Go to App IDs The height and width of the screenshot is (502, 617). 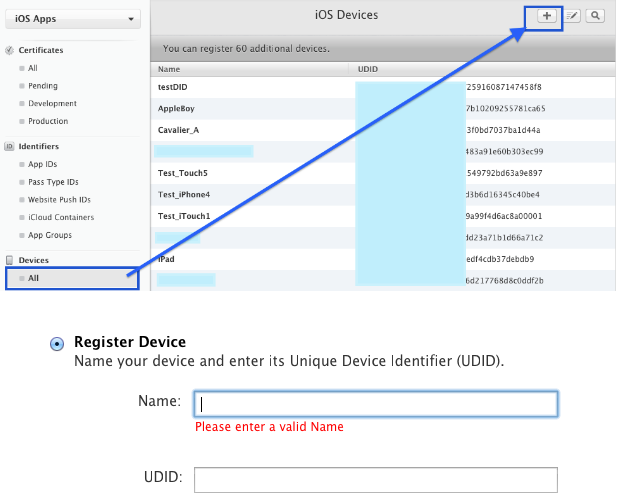43,164
